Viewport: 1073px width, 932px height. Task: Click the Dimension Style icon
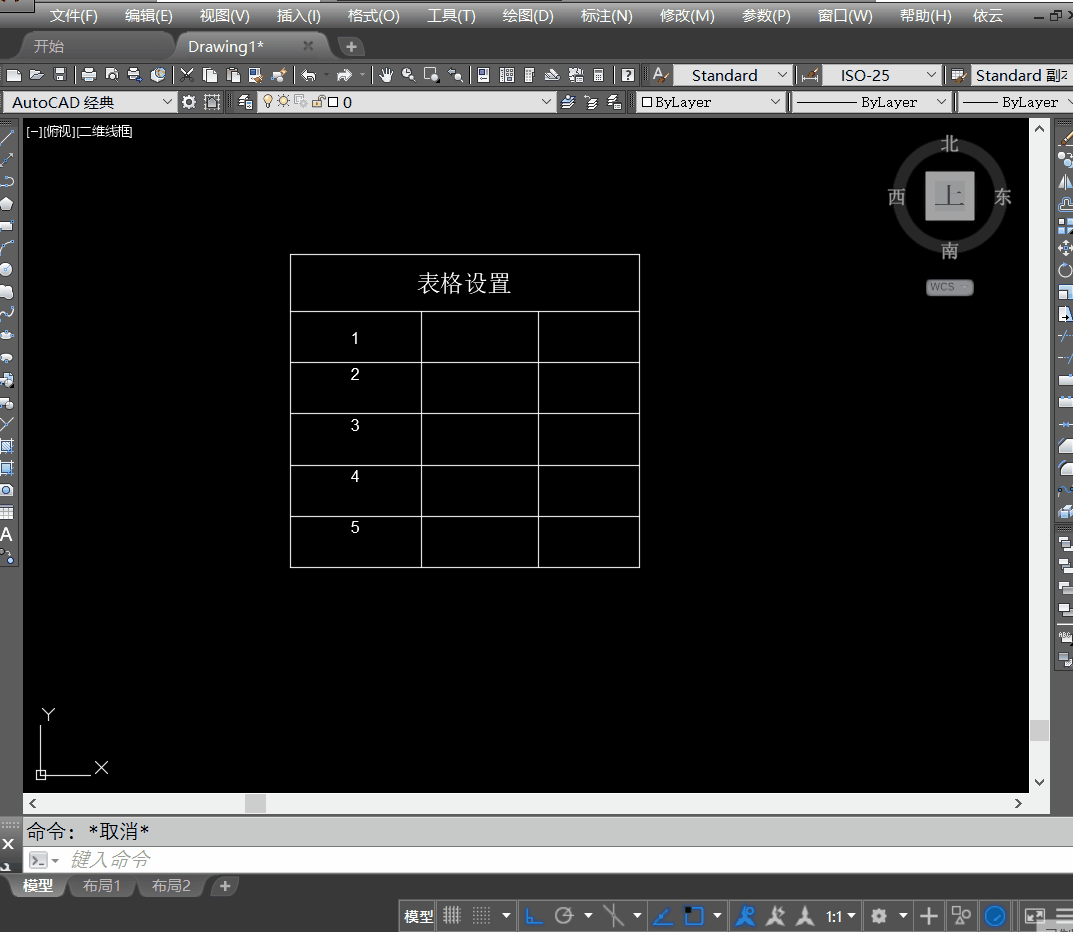point(810,75)
